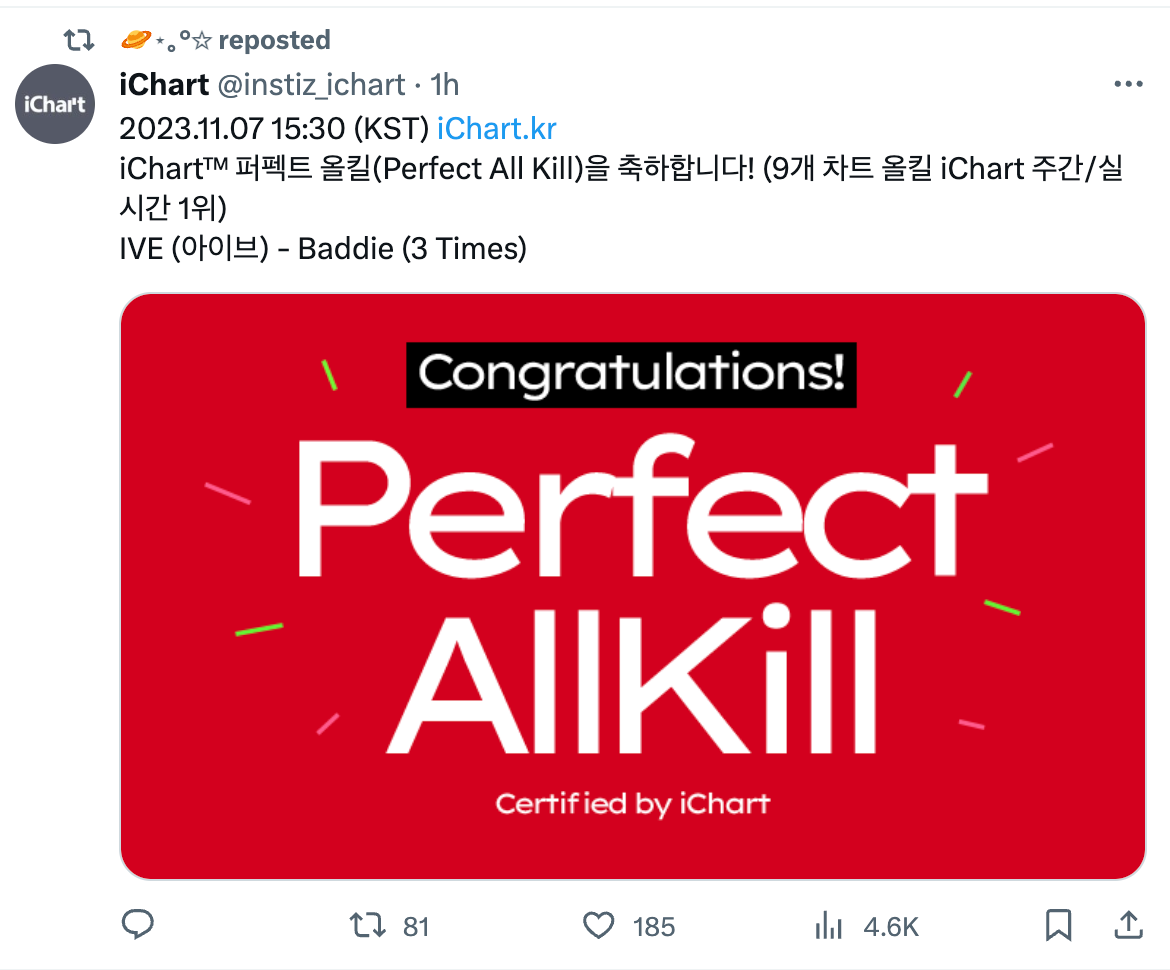The width and height of the screenshot is (1170, 970).
Task: Click the repost count 81
Action: 416,927
